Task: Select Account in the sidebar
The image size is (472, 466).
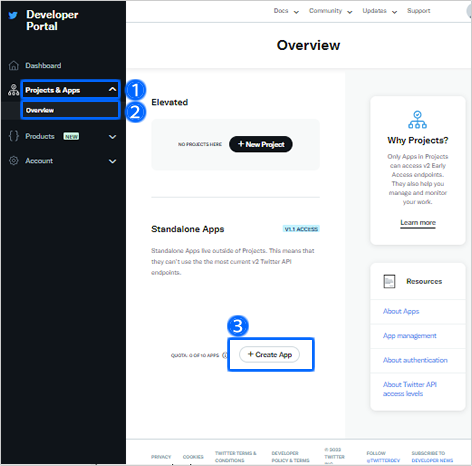Action: tap(39, 161)
